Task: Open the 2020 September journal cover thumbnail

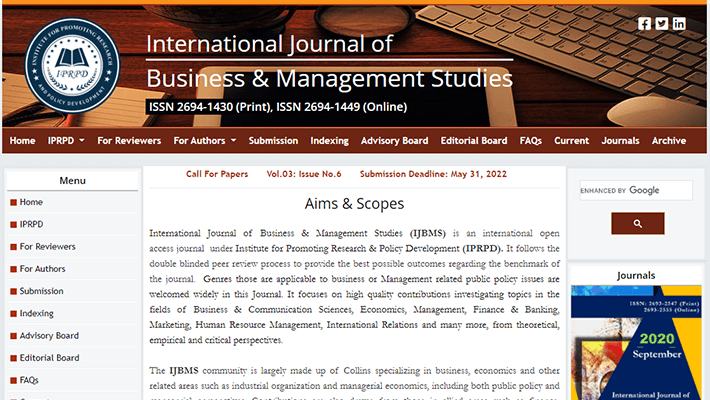Action: click(636, 342)
